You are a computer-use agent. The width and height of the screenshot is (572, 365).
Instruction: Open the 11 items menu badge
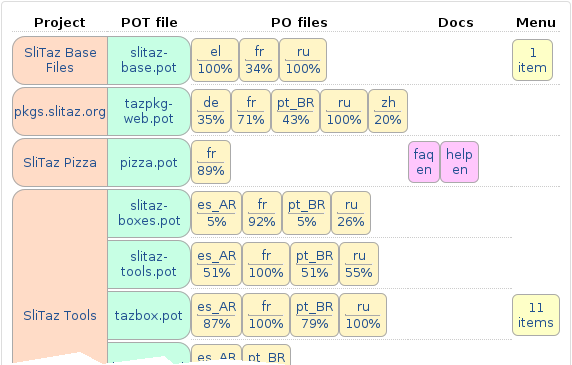[536, 315]
